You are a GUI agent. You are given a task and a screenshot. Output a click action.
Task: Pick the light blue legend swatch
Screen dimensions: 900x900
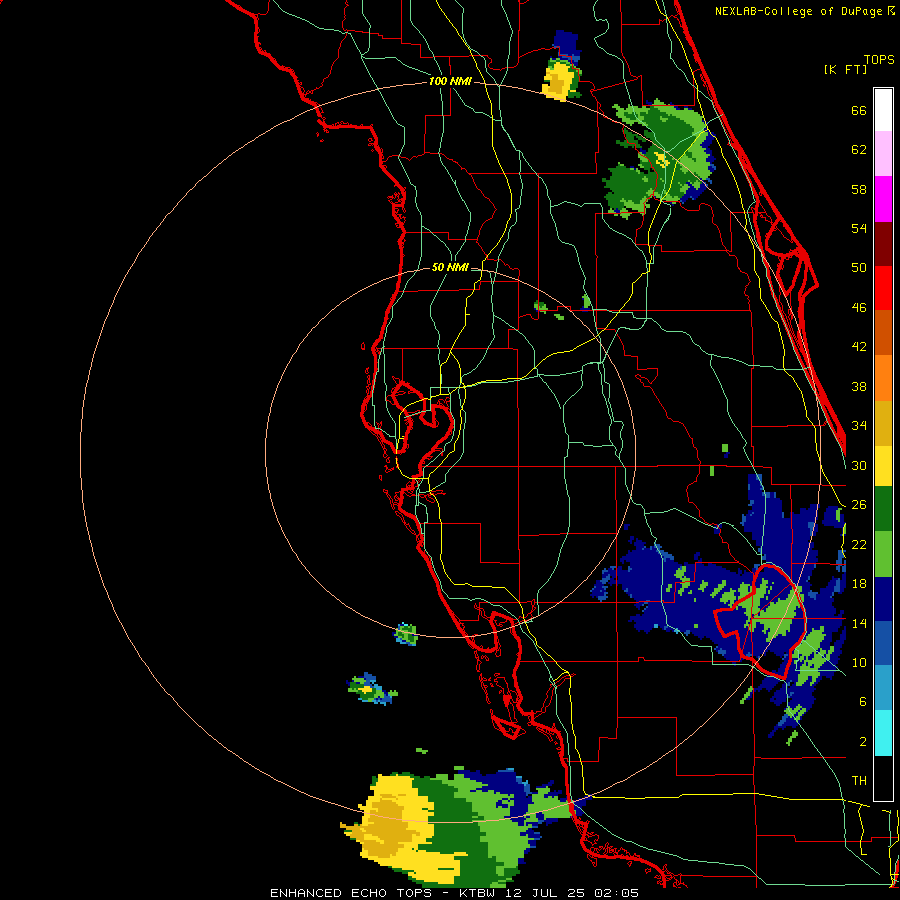point(883,688)
